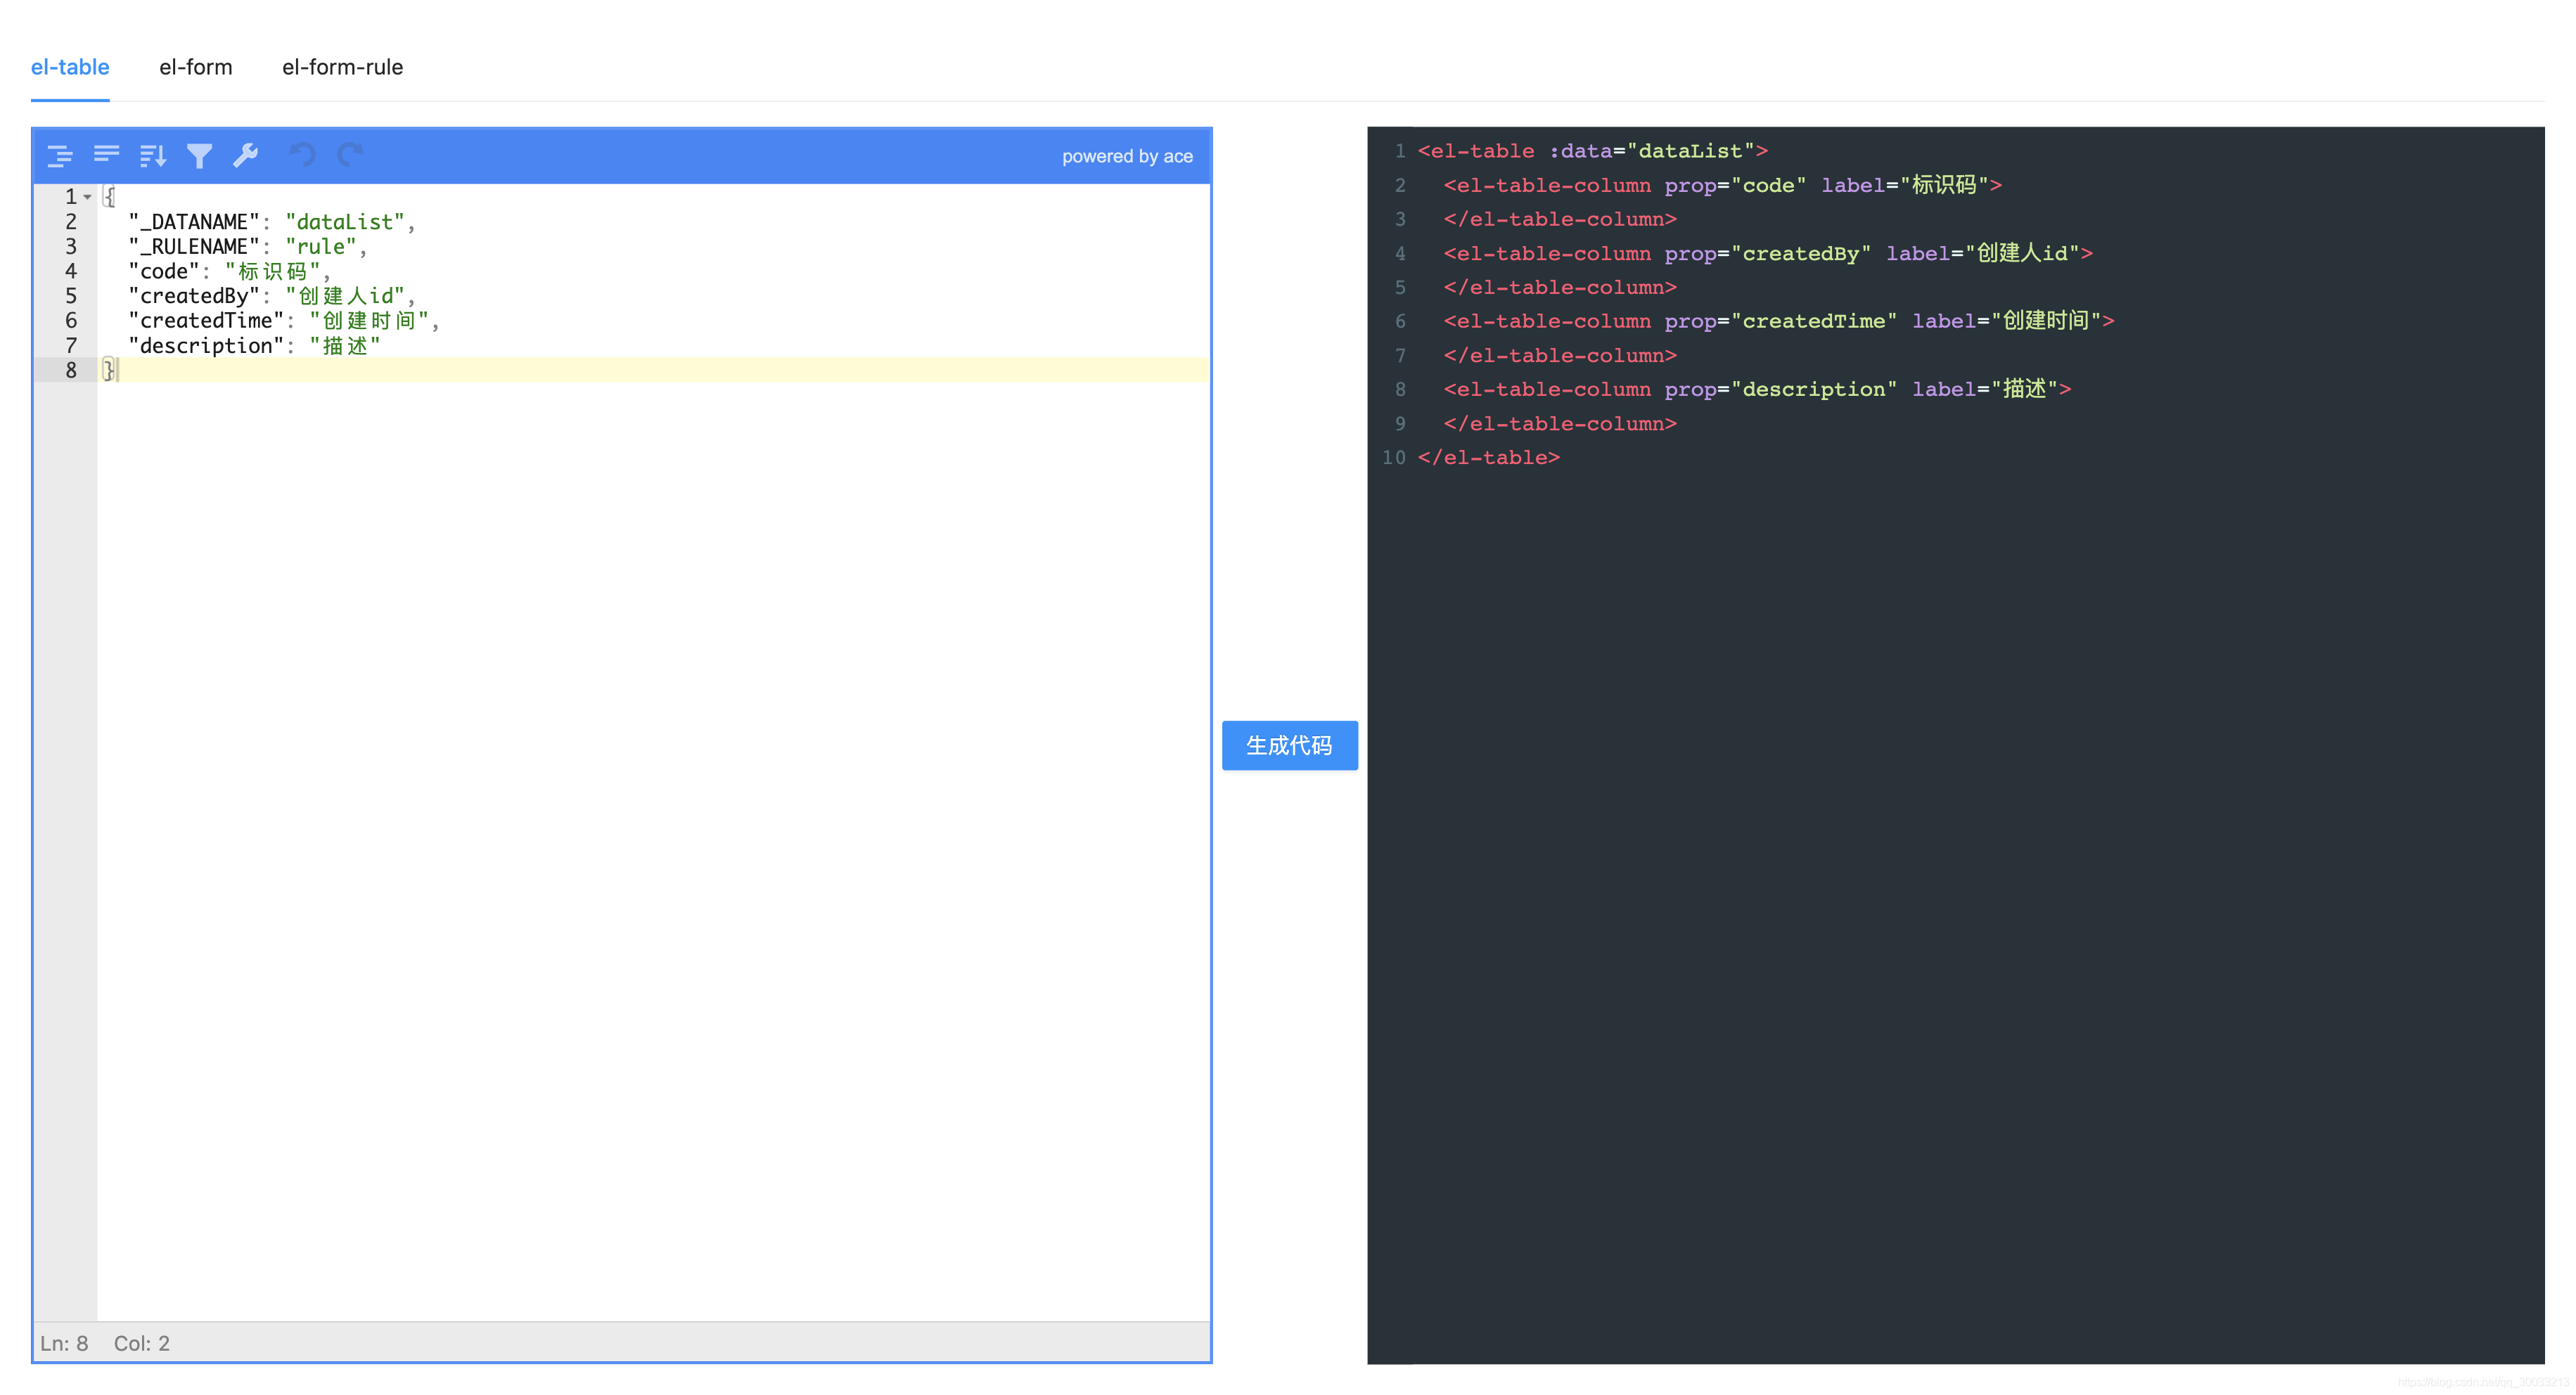2576x1395 pixels.
Task: Click the "描述" value in the JSON editor
Action: coord(345,346)
